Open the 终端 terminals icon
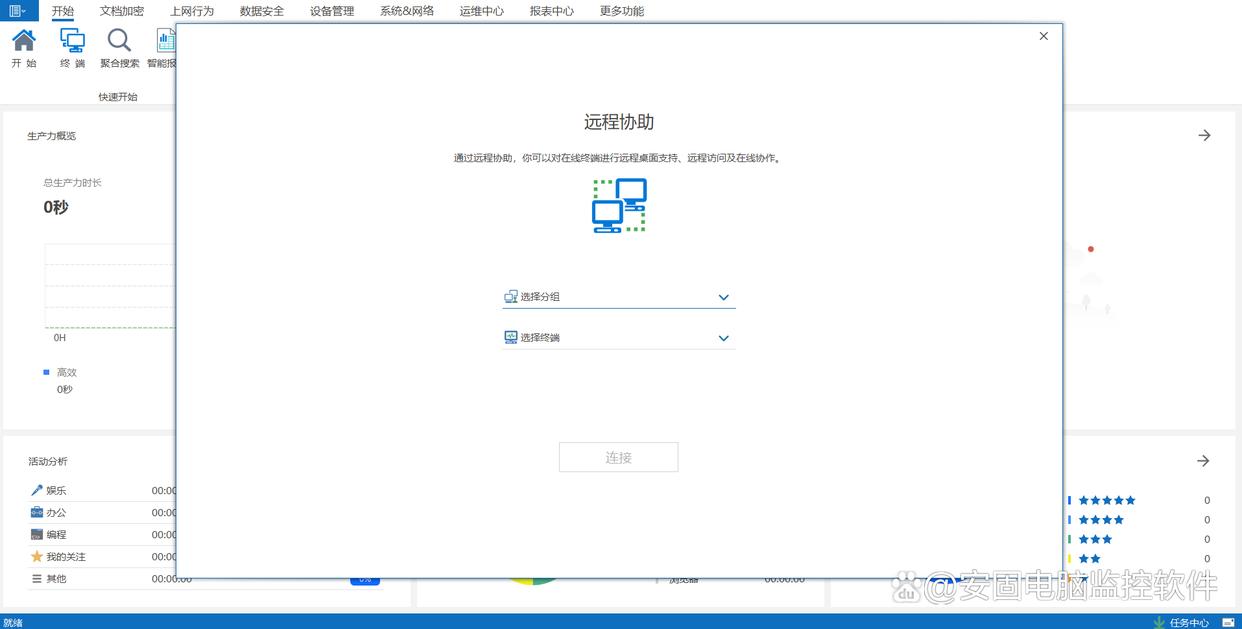Image resolution: width=1242 pixels, height=629 pixels. point(72,41)
